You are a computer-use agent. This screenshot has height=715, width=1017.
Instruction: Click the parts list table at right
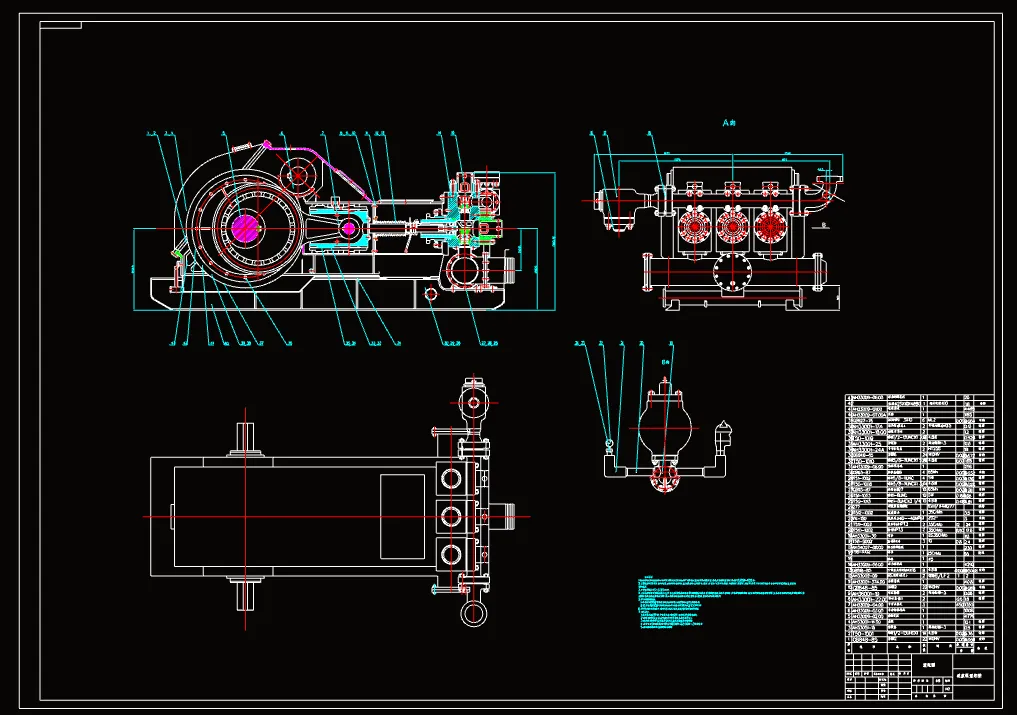919,522
